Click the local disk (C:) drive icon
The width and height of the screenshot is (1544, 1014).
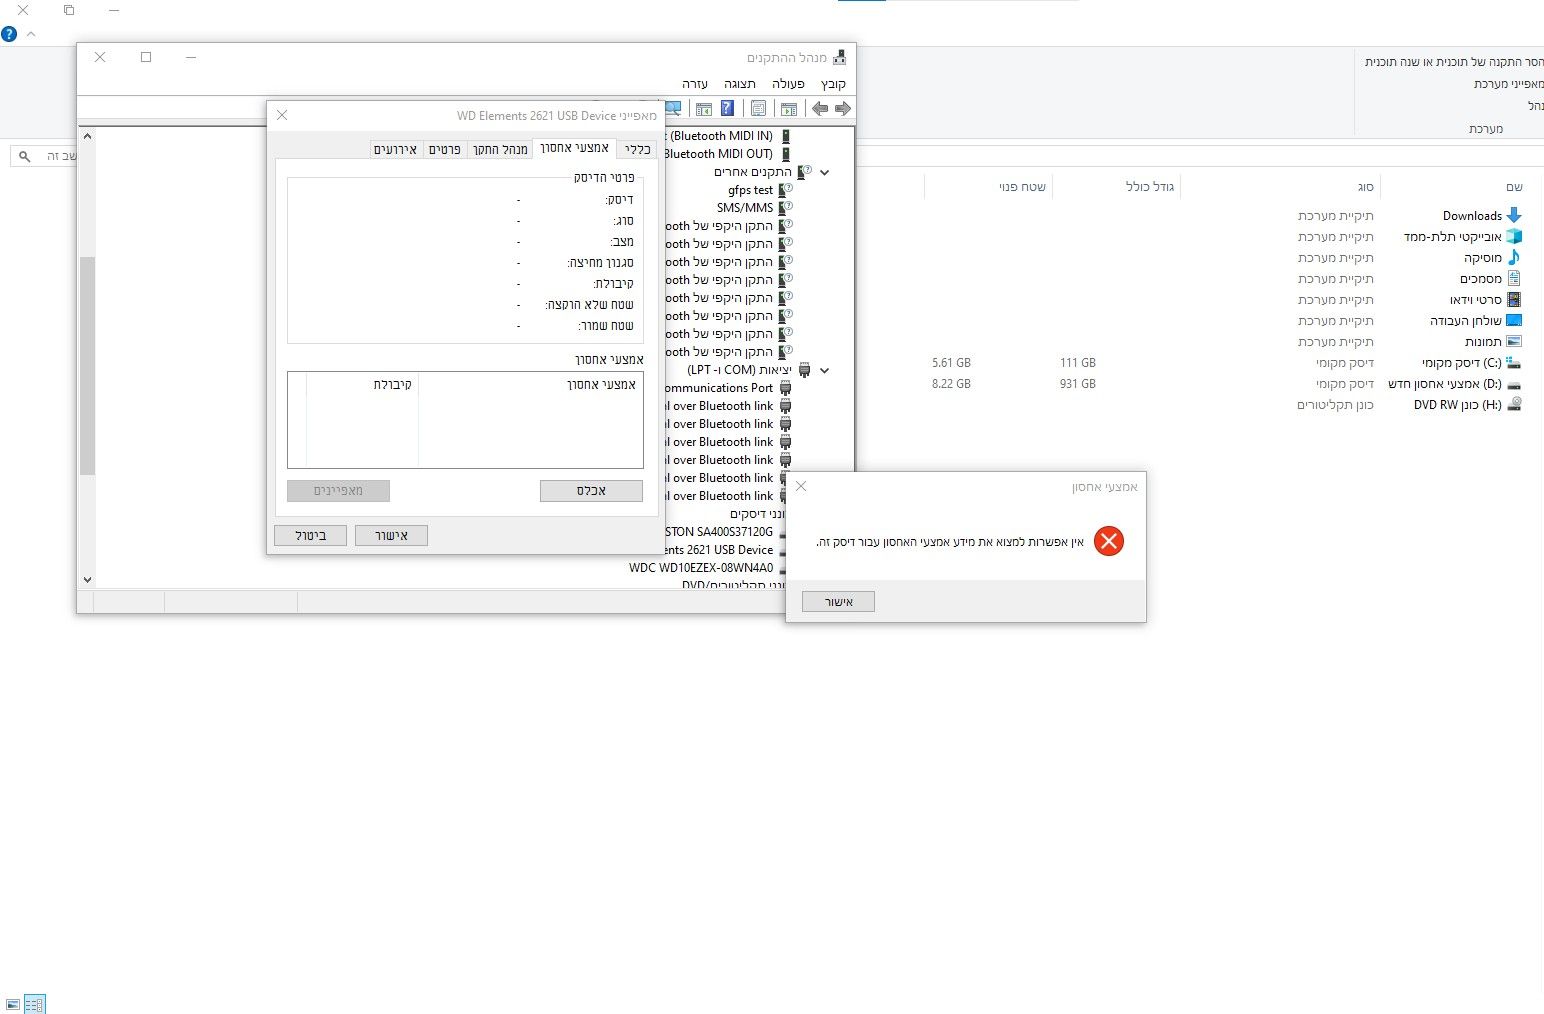click(1514, 362)
